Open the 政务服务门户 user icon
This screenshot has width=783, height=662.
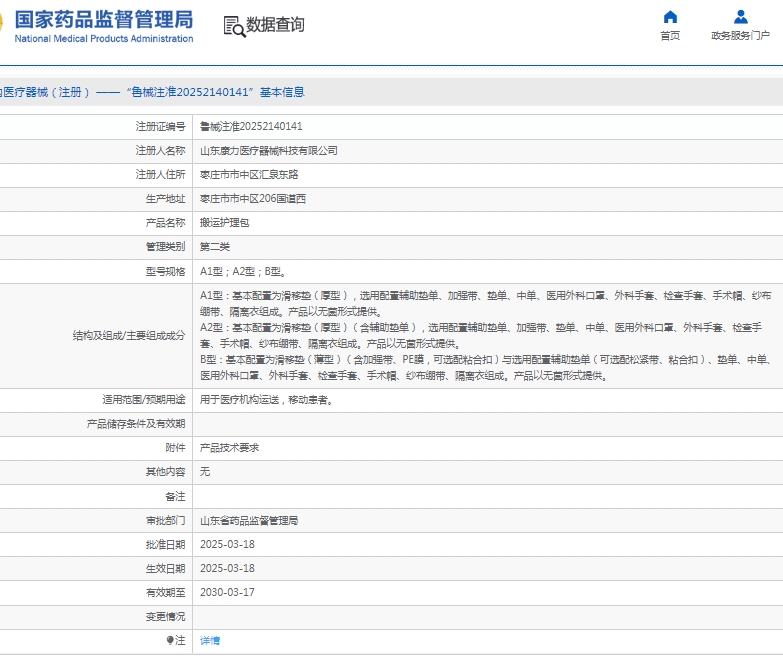pyautogui.click(x=741, y=17)
